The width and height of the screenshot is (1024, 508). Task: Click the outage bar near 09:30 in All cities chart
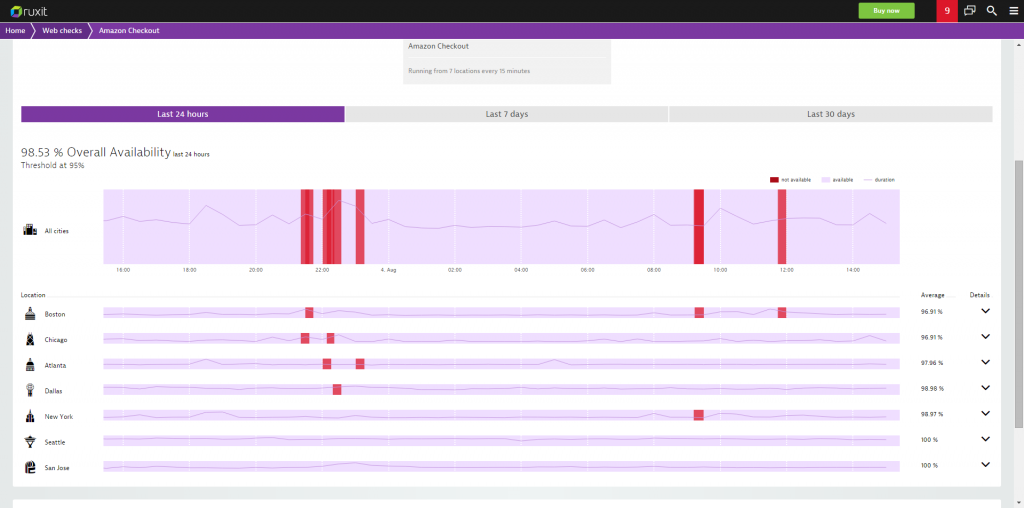coord(699,227)
